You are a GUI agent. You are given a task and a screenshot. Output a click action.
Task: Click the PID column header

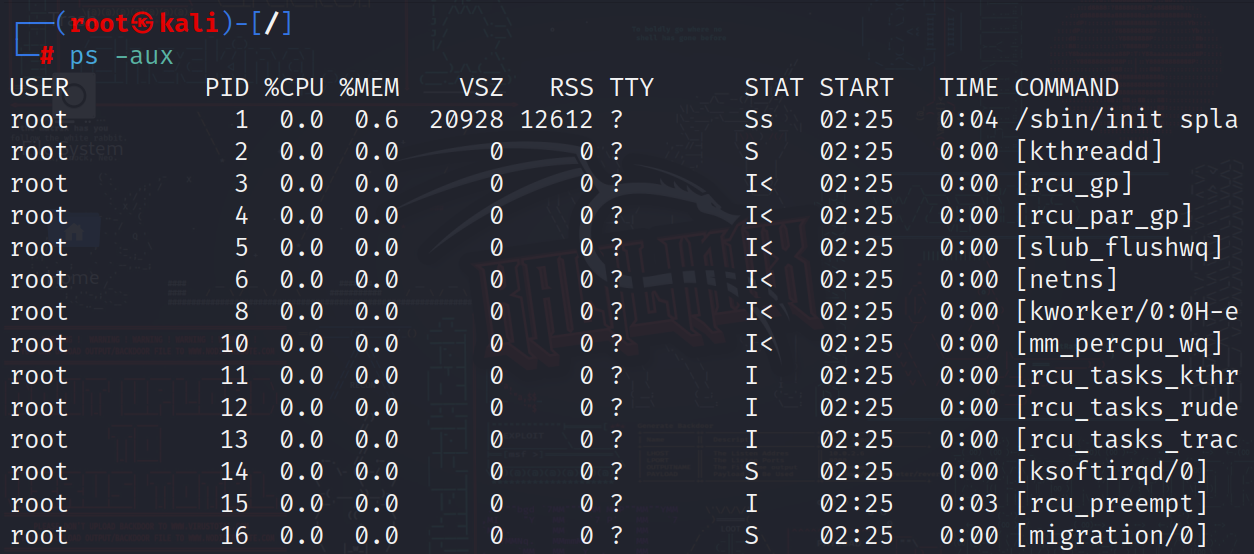[227, 88]
